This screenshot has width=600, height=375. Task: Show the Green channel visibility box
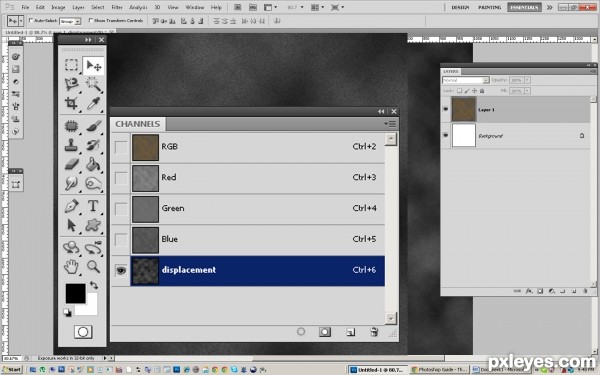(121, 209)
